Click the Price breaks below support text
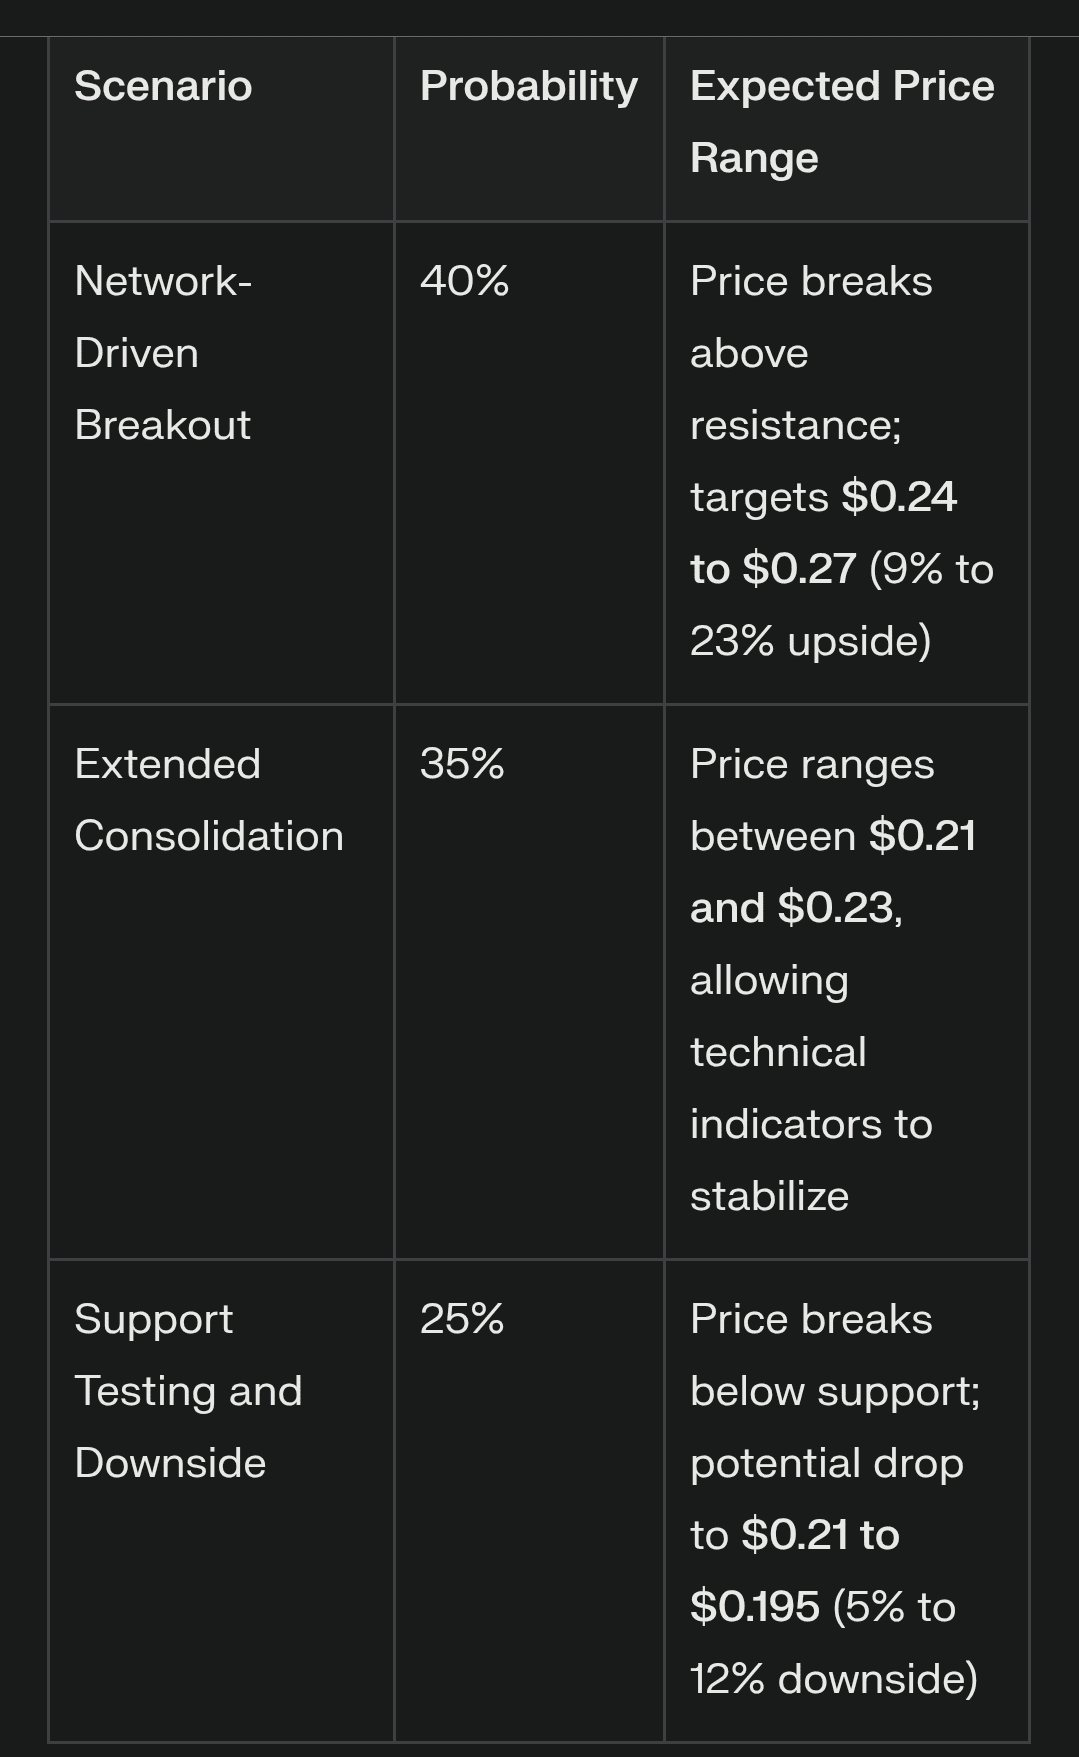1079x1757 pixels. click(835, 1355)
